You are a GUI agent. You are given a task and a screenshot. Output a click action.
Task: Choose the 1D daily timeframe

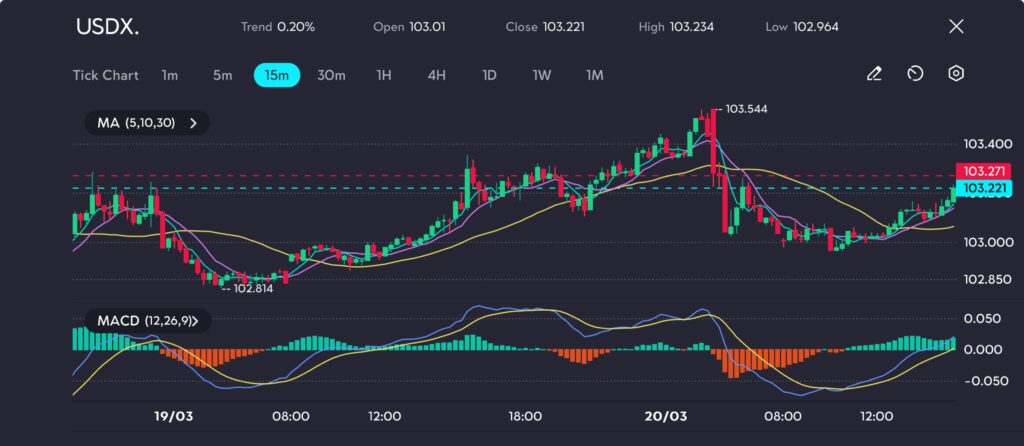point(489,74)
